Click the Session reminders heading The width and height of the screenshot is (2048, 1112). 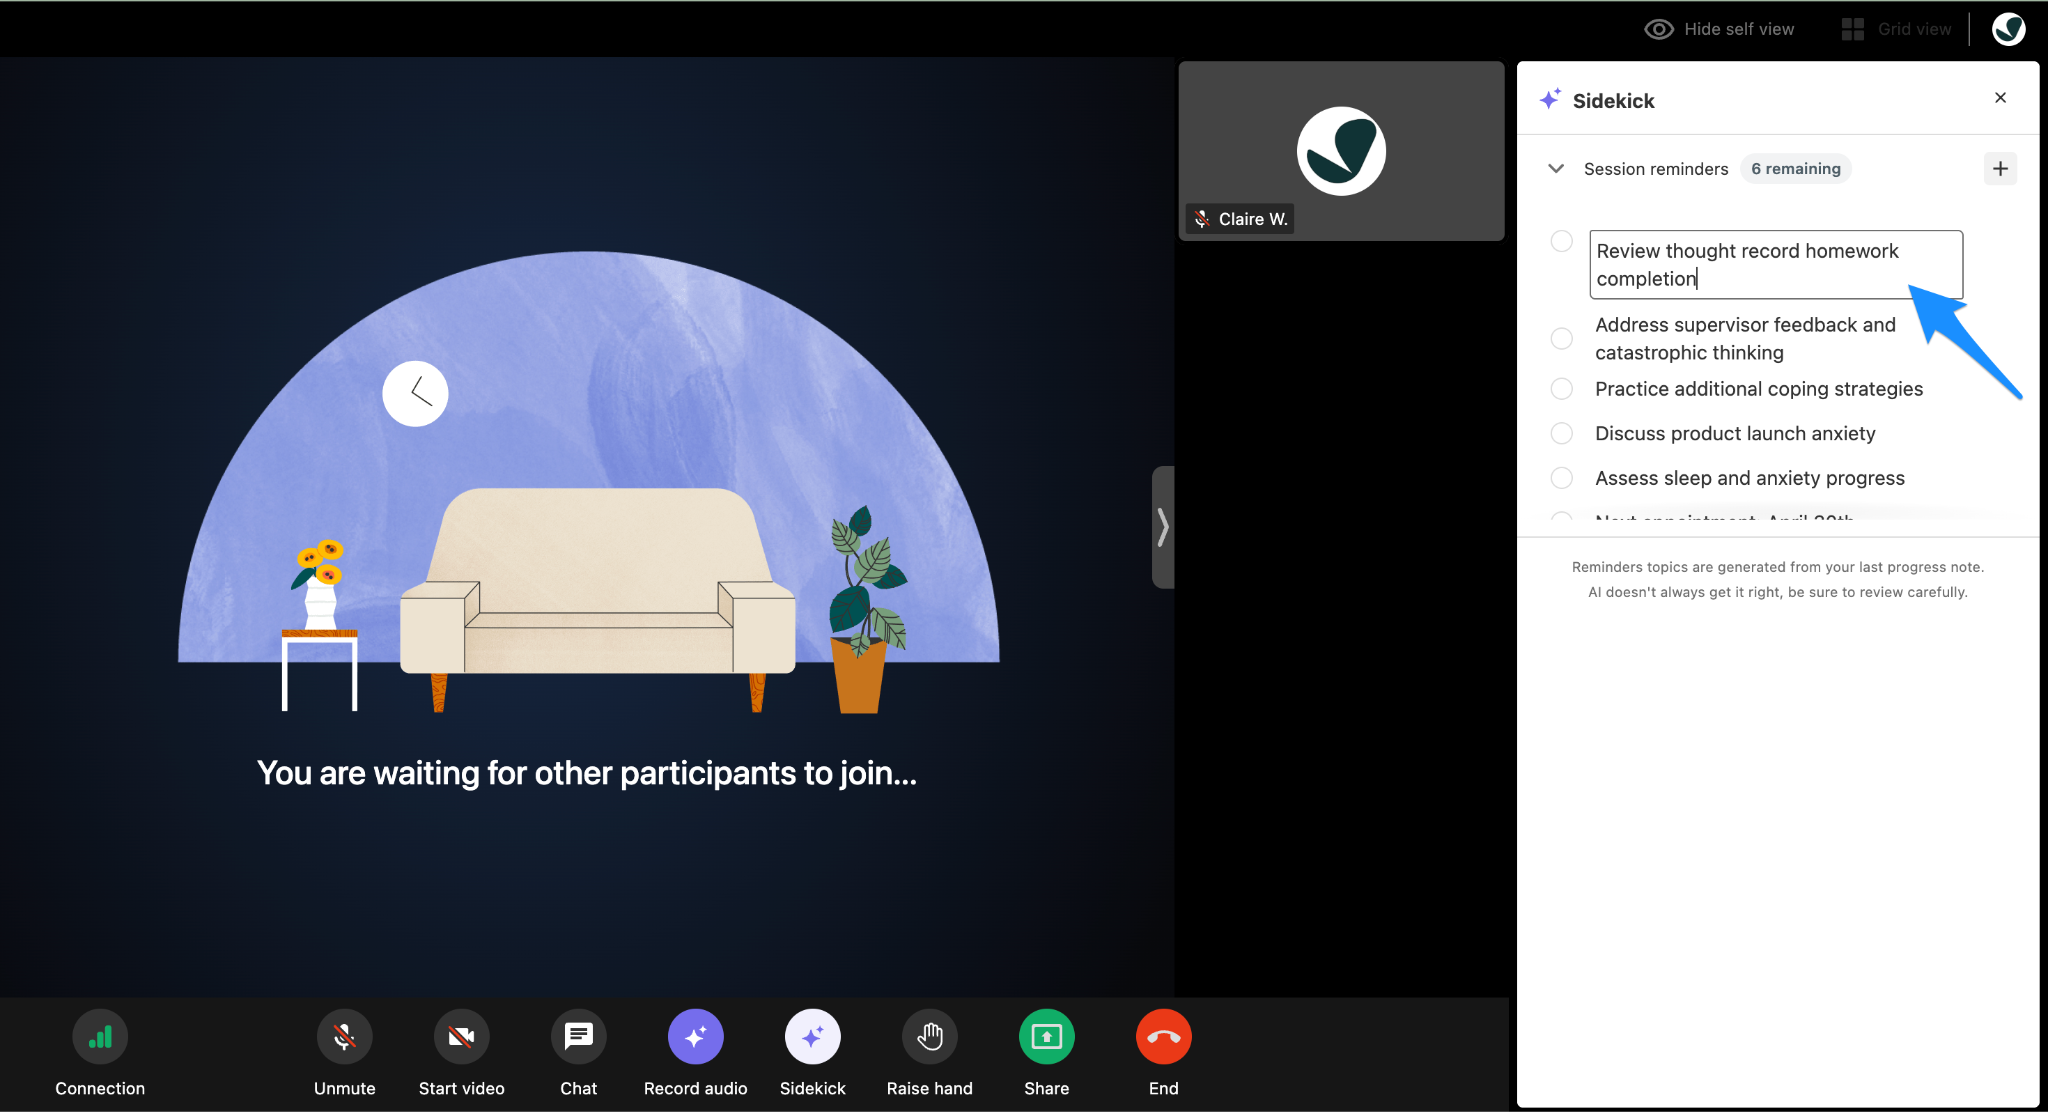1656,169
